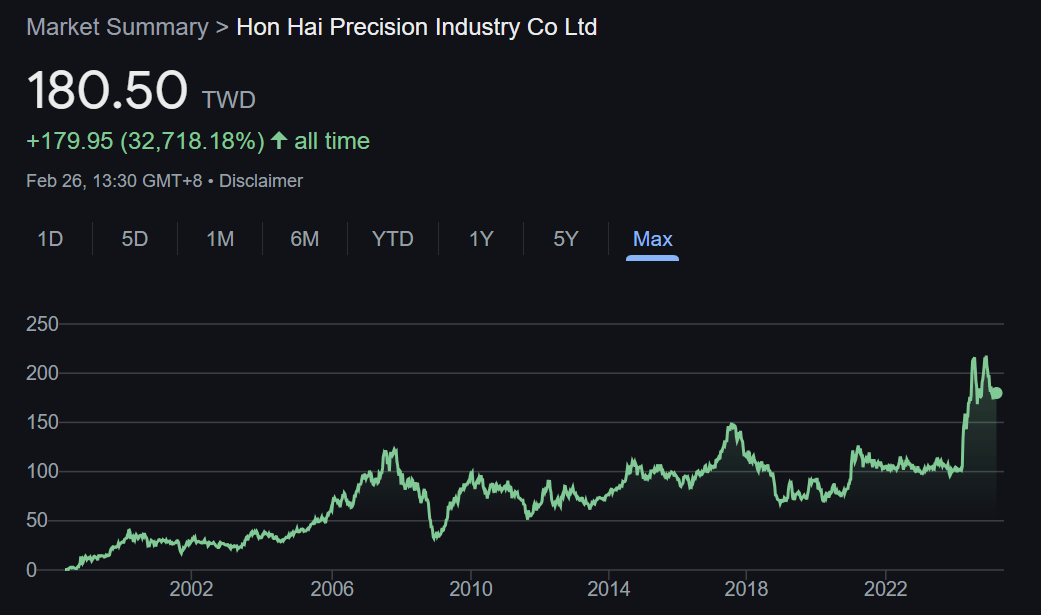Open the Market Summary breadcrumb link
The height and width of the screenshot is (615, 1041).
[117, 27]
